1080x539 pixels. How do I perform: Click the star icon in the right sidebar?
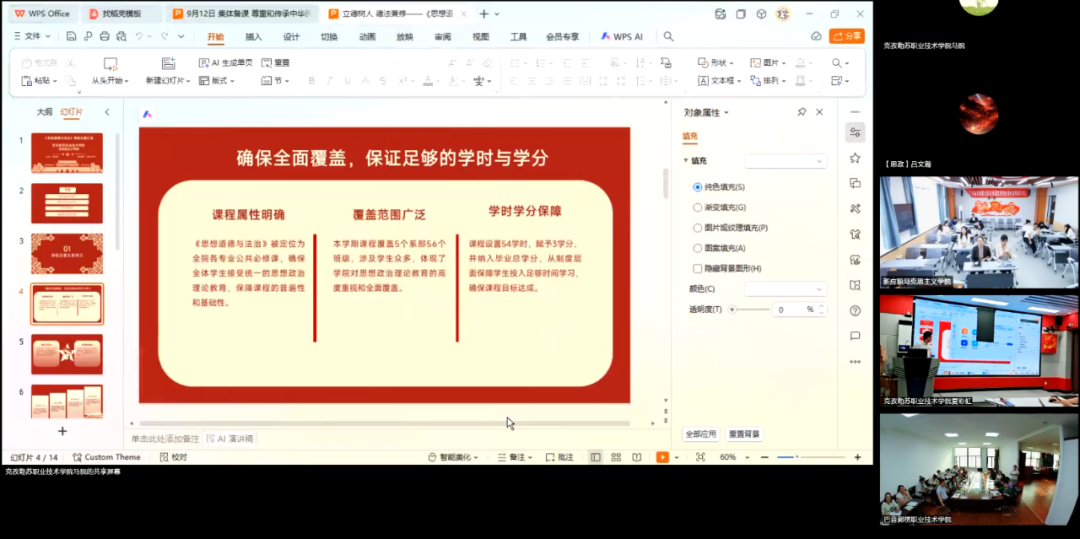coord(855,158)
